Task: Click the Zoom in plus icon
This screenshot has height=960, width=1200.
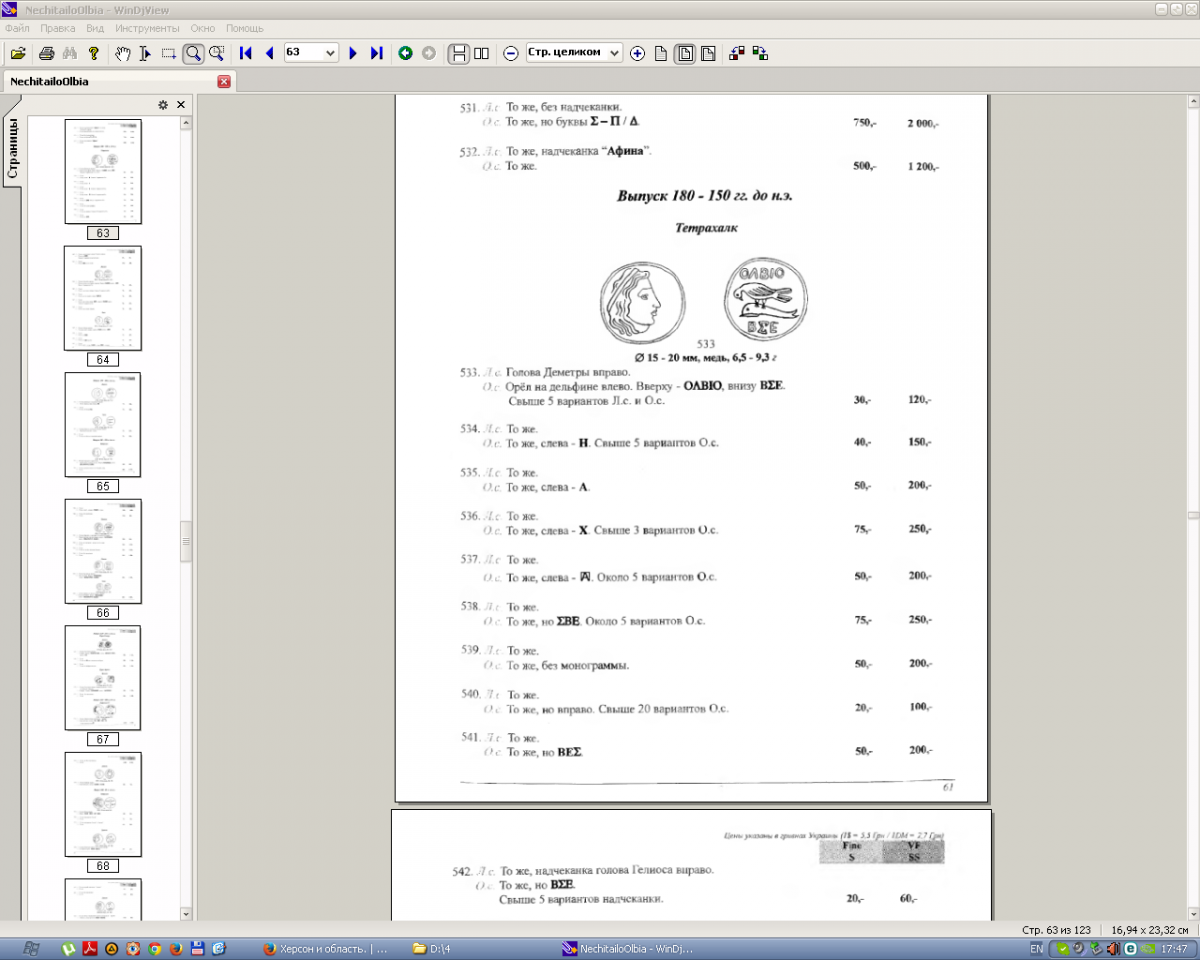Action: pos(637,53)
